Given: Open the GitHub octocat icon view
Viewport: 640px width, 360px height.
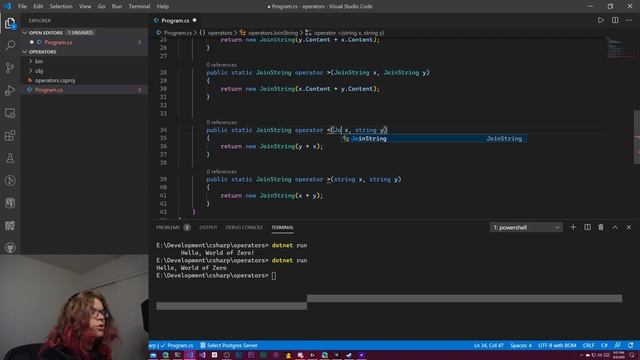Looking at the screenshot, I should [x=10, y=248].
